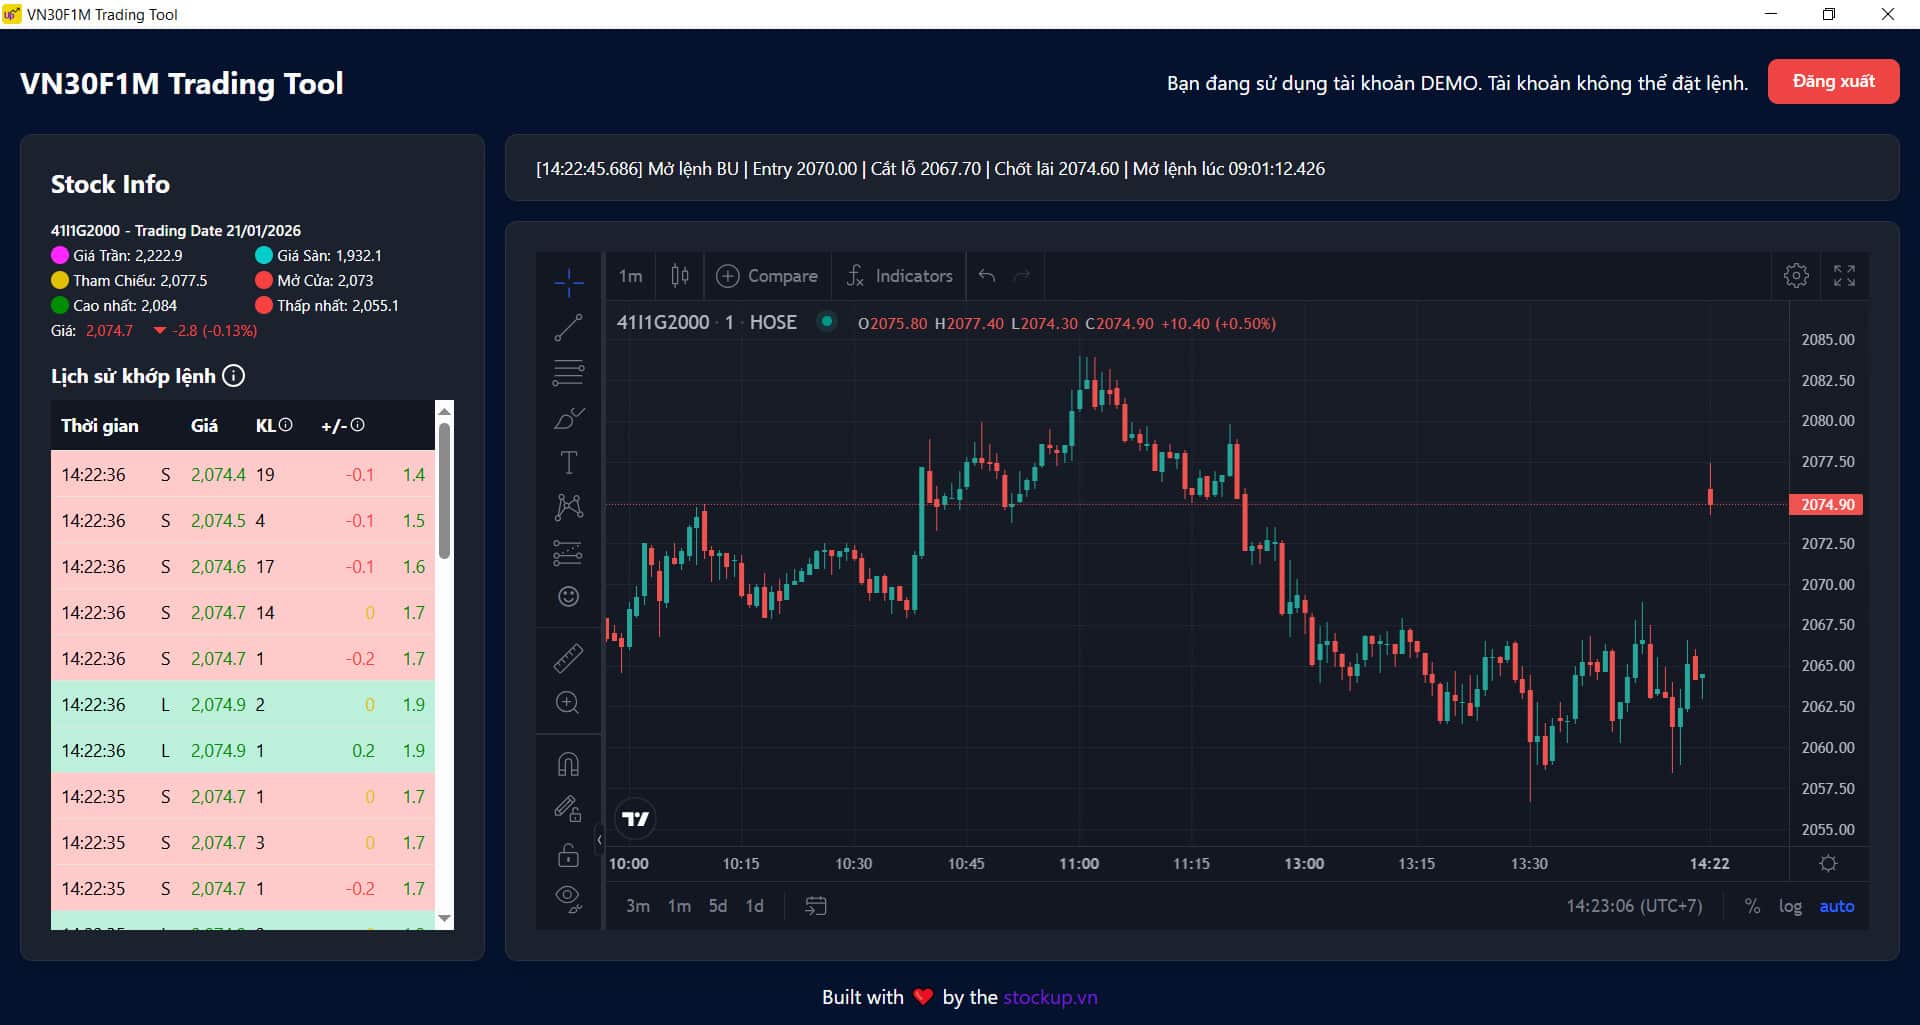1920x1025 pixels.
Task: Select the XABCD pattern tool
Action: 568,507
